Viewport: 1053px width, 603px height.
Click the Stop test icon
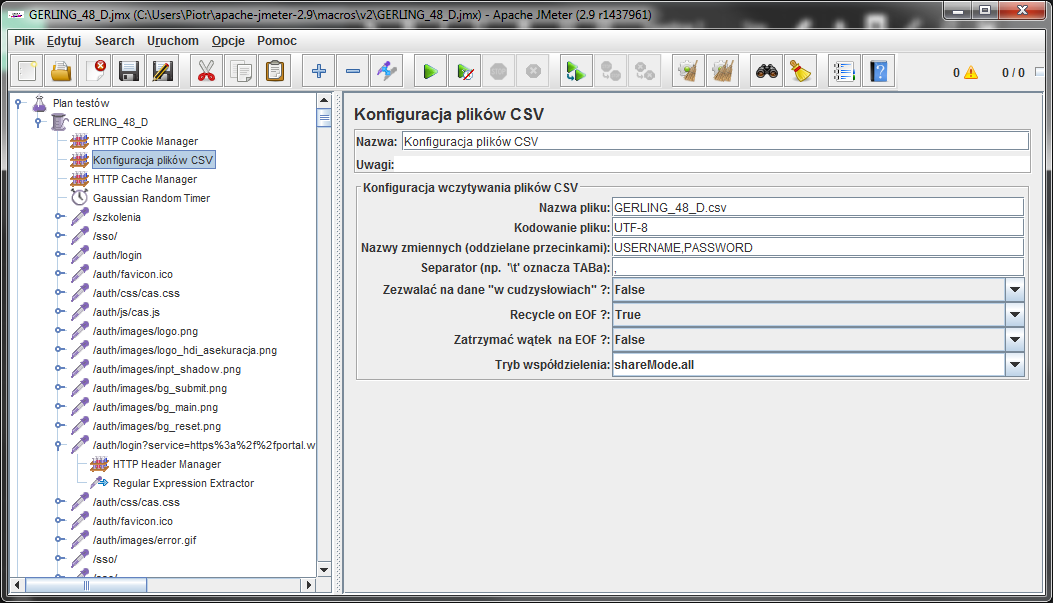[498, 71]
